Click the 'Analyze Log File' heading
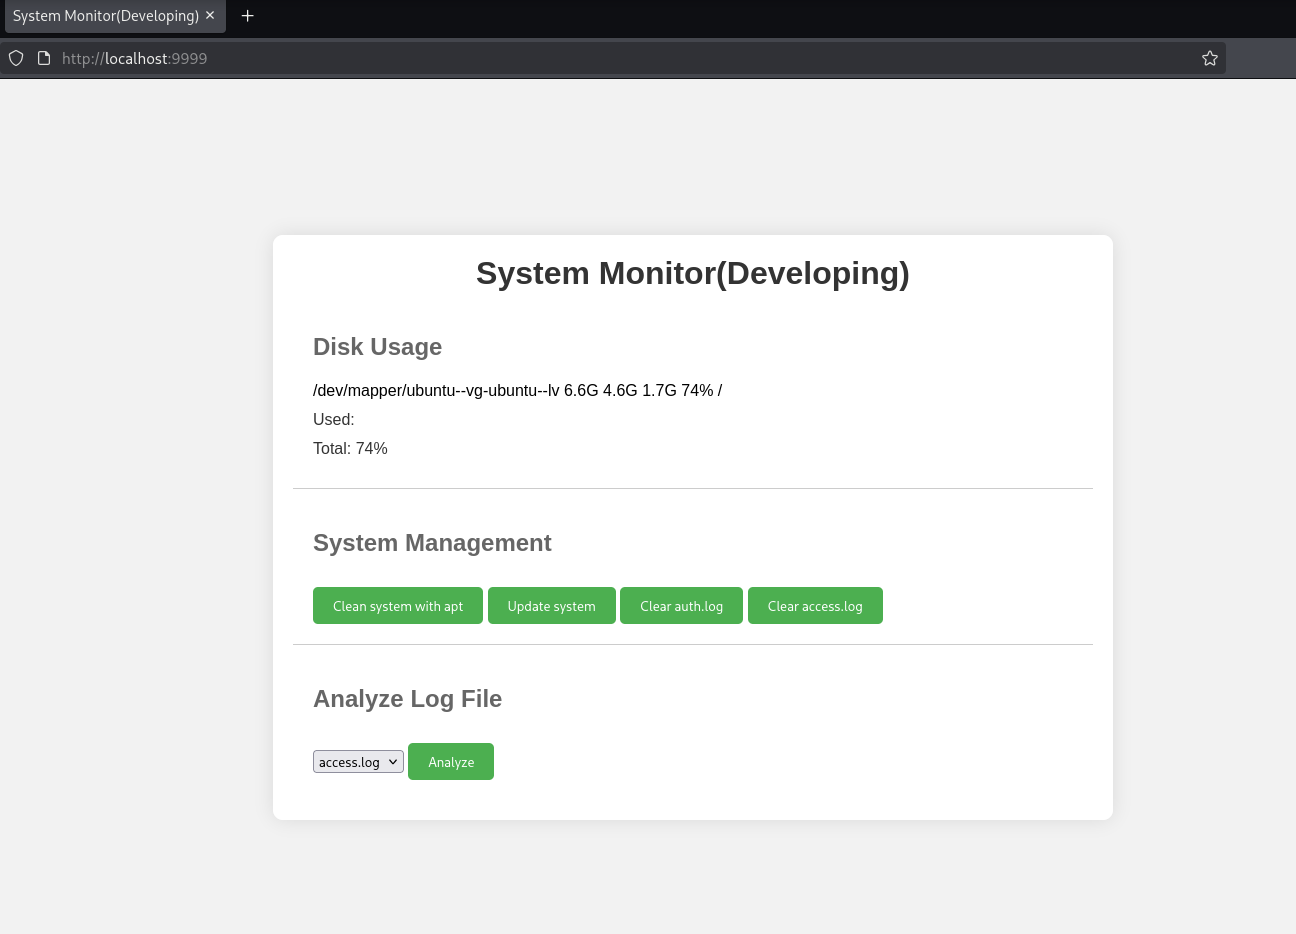This screenshot has height=934, width=1296. coord(407,699)
